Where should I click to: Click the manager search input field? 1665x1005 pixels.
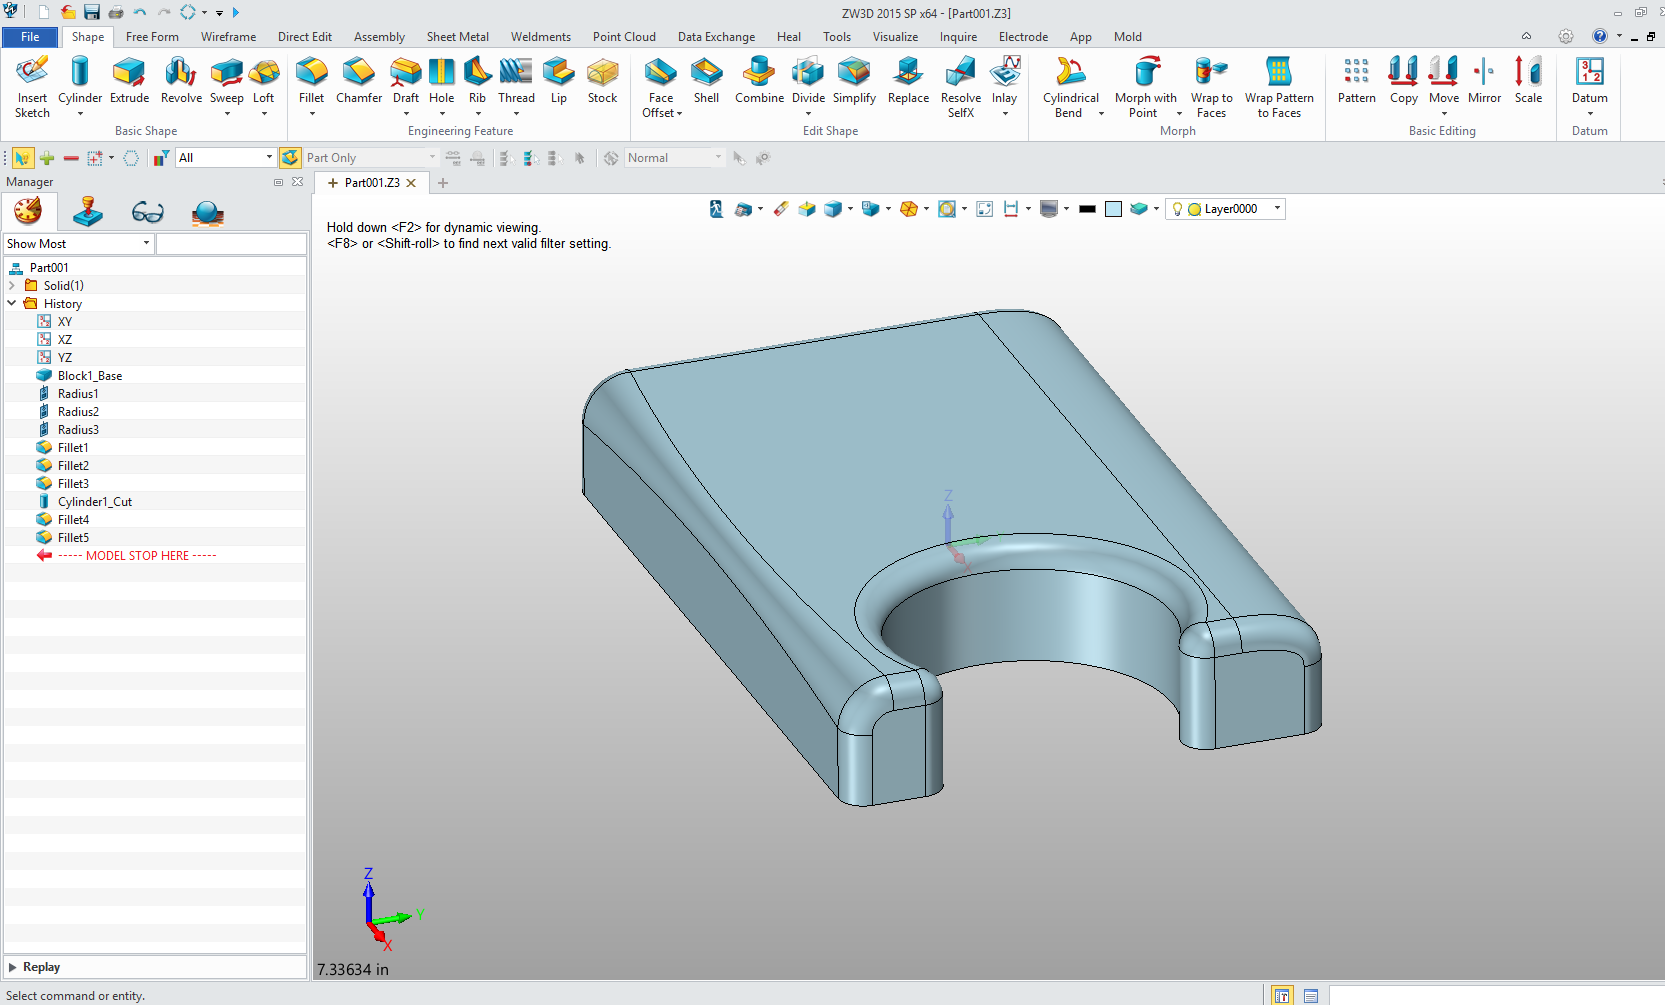(x=231, y=244)
